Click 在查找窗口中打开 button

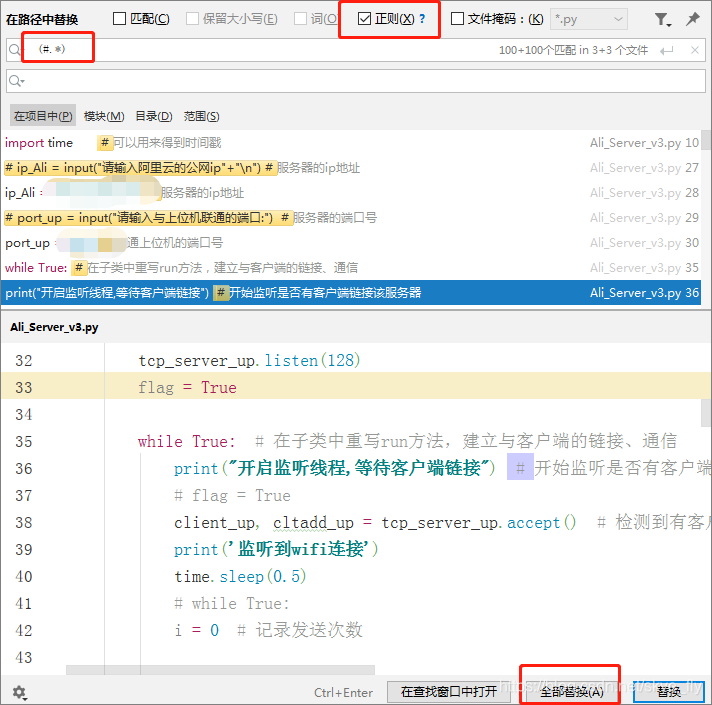[449, 691]
